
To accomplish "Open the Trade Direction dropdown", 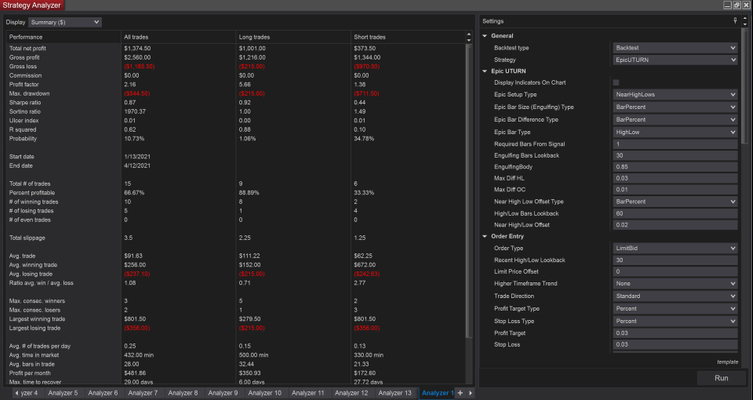I will point(675,295).
